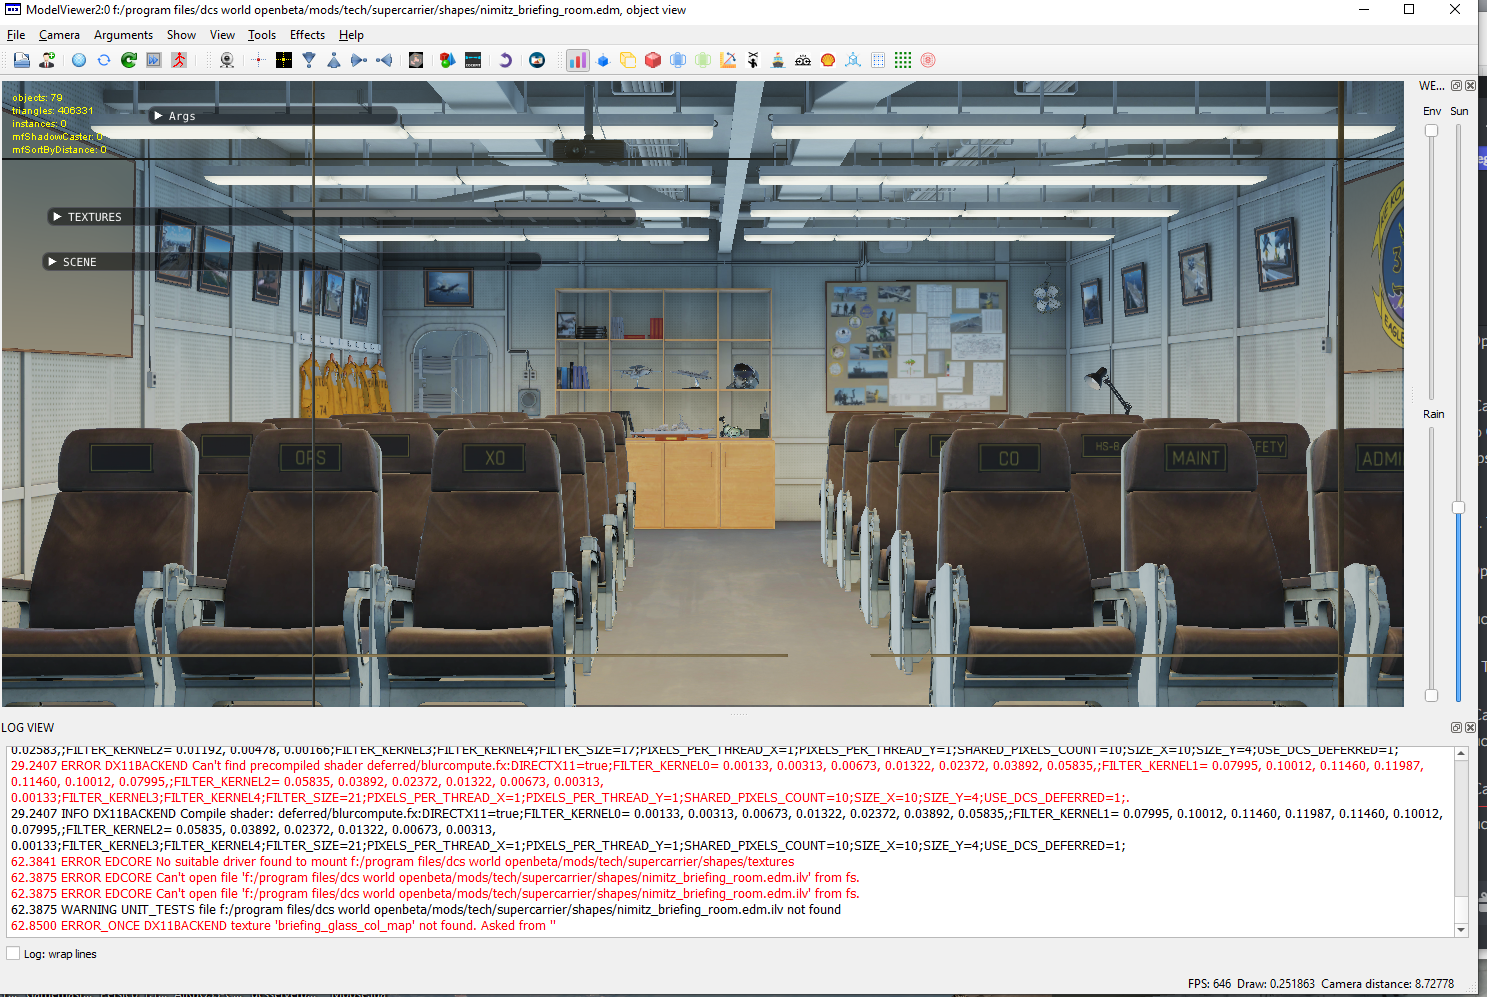Click the Sun slider handle
Image resolution: width=1487 pixels, height=997 pixels.
pyautogui.click(x=1459, y=508)
